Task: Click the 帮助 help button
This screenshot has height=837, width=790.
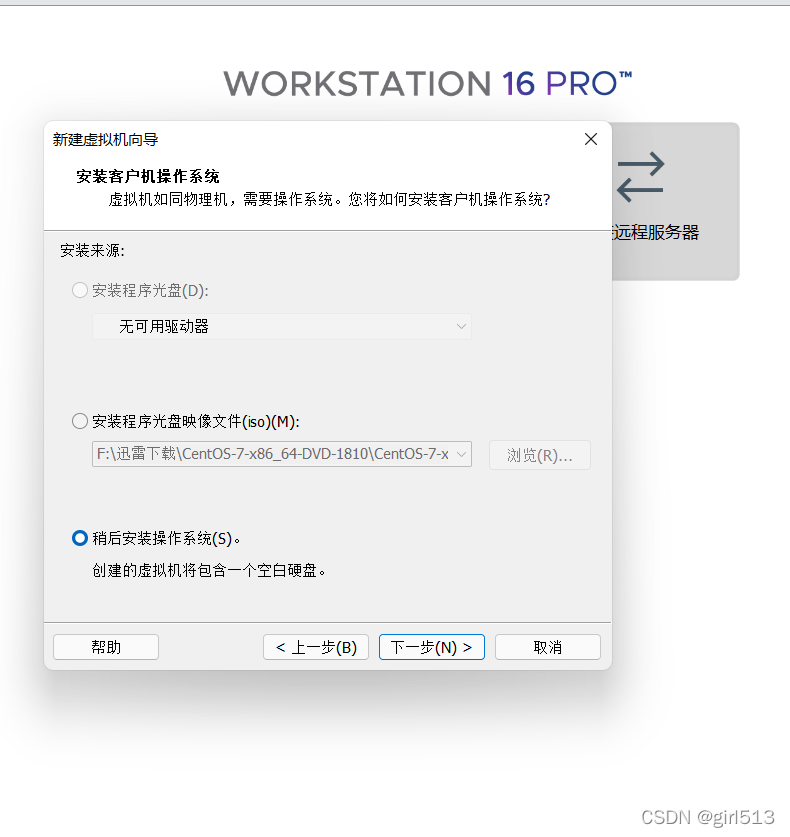Action: tap(106, 647)
